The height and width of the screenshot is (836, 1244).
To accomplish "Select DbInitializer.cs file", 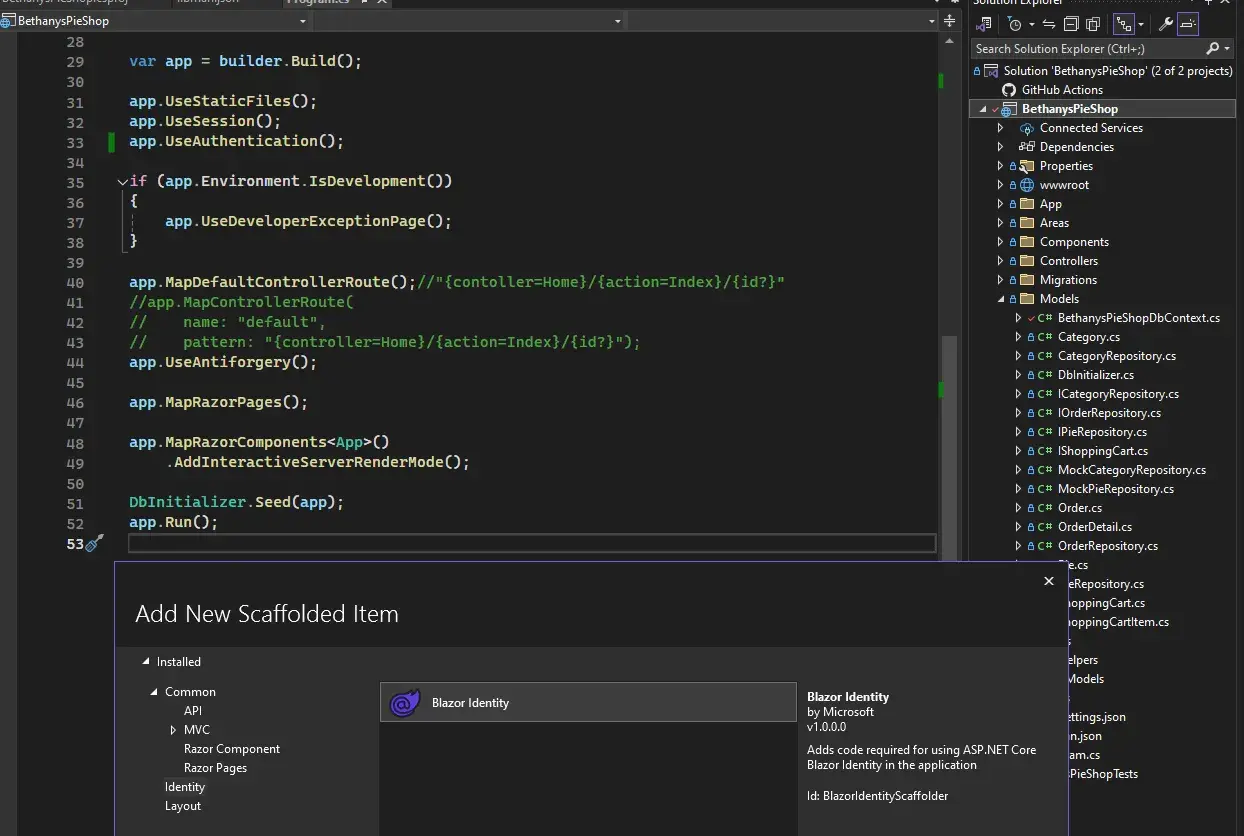I will (1096, 375).
